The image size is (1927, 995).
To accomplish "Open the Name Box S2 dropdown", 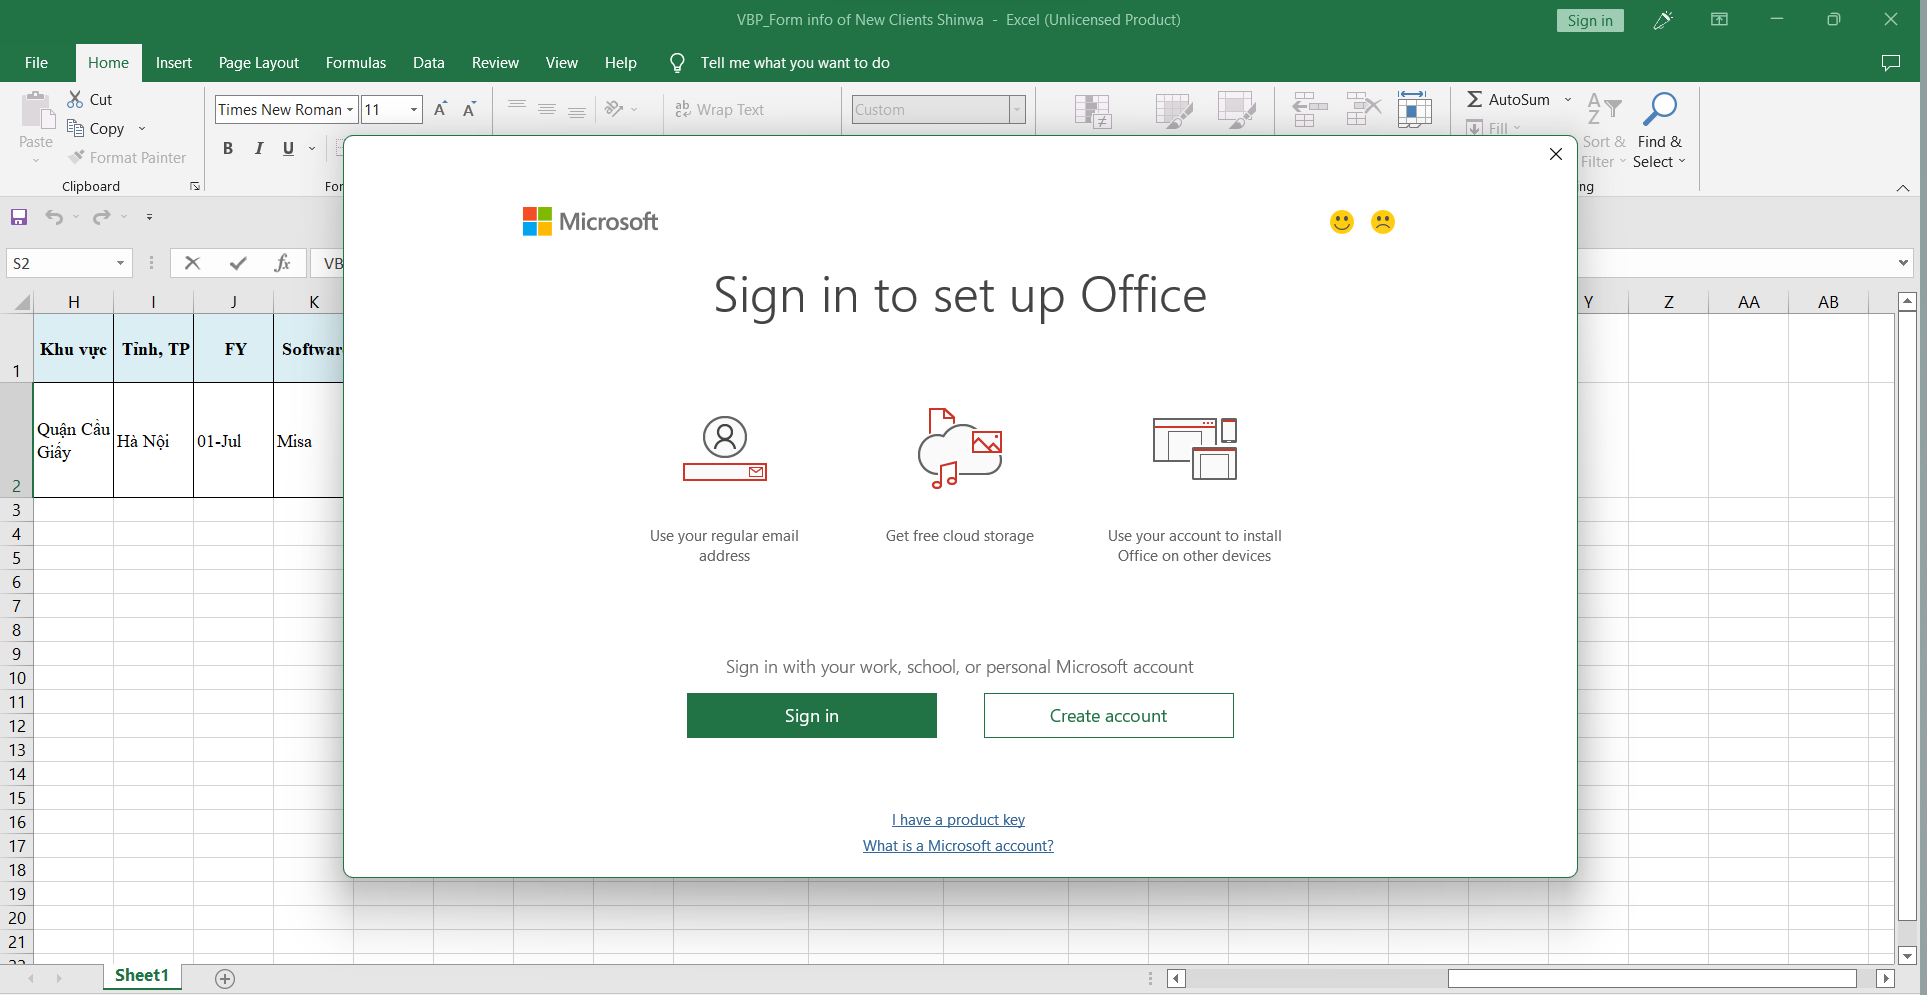I will click(x=120, y=263).
